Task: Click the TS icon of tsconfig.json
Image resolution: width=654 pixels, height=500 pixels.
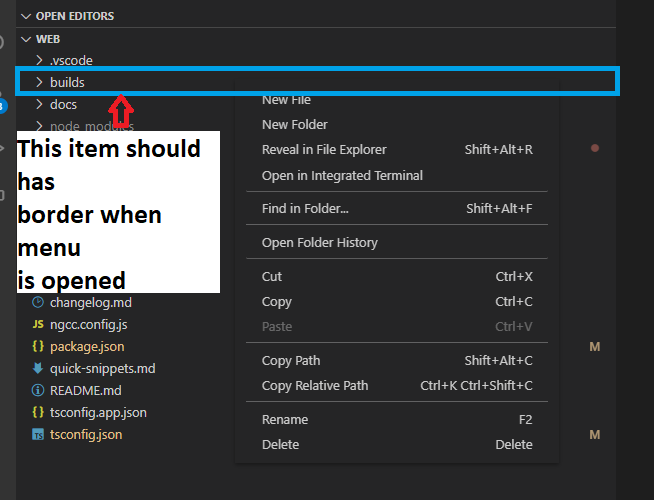Action: click(x=38, y=434)
